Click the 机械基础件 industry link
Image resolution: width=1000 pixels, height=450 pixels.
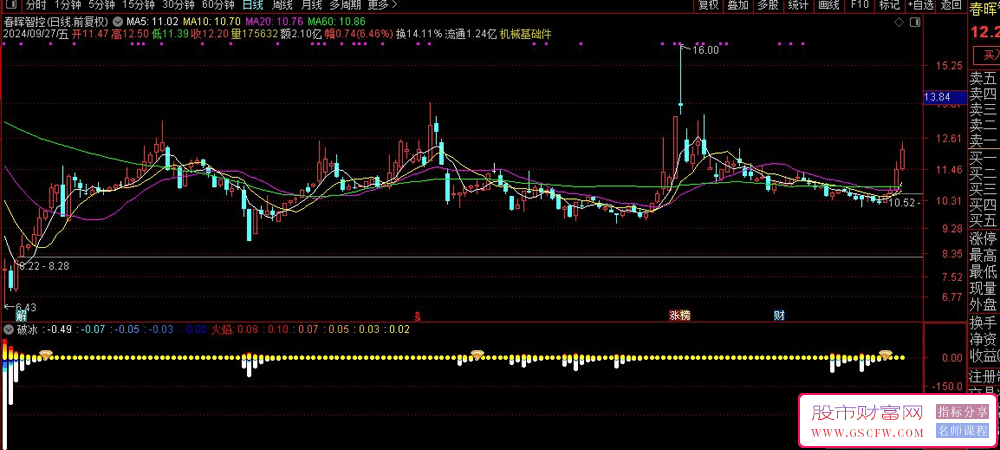click(x=526, y=34)
